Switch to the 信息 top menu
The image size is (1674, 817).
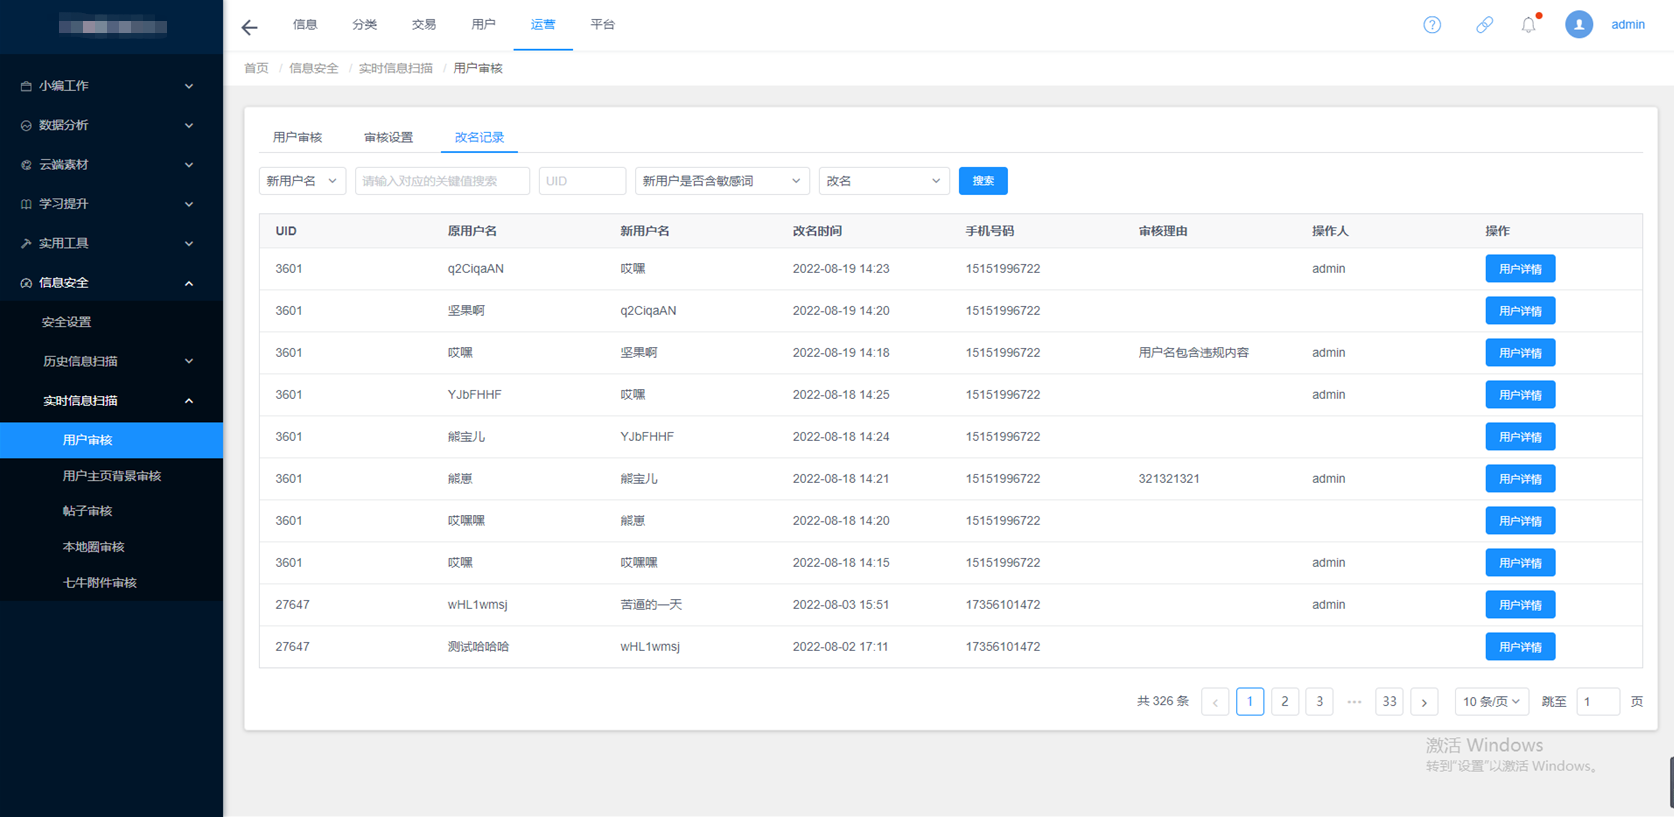tap(305, 25)
